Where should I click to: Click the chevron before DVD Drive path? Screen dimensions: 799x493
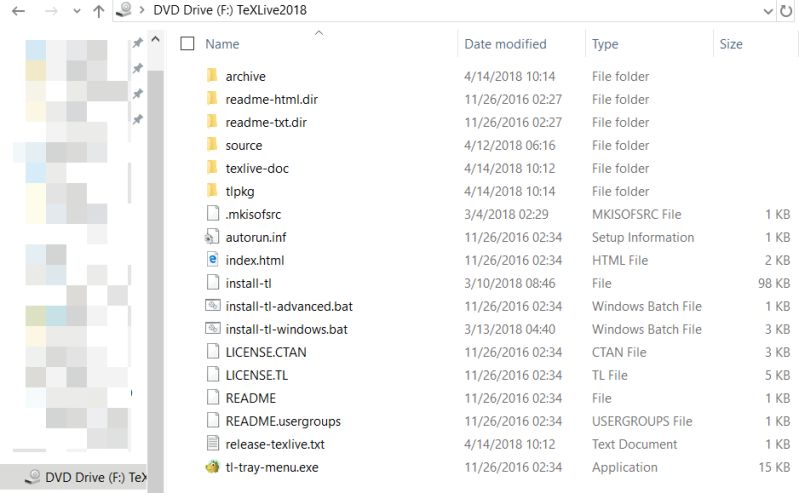142,10
